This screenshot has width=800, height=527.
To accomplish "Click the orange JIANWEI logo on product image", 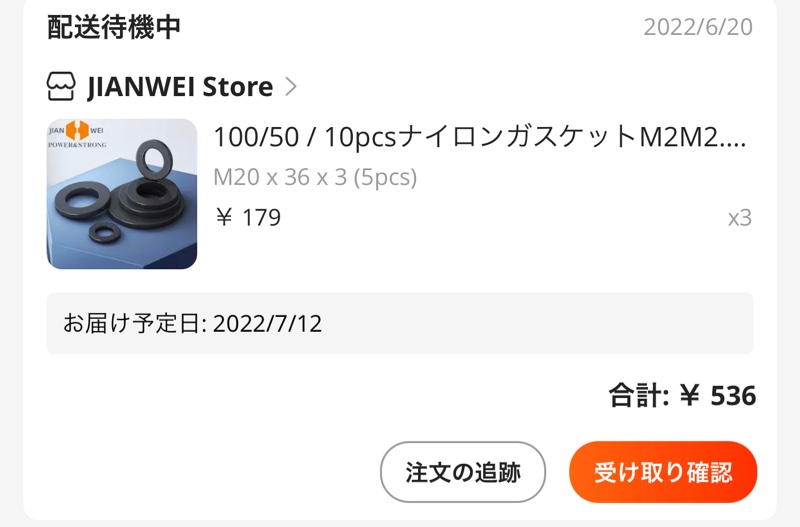I will click(x=78, y=130).
